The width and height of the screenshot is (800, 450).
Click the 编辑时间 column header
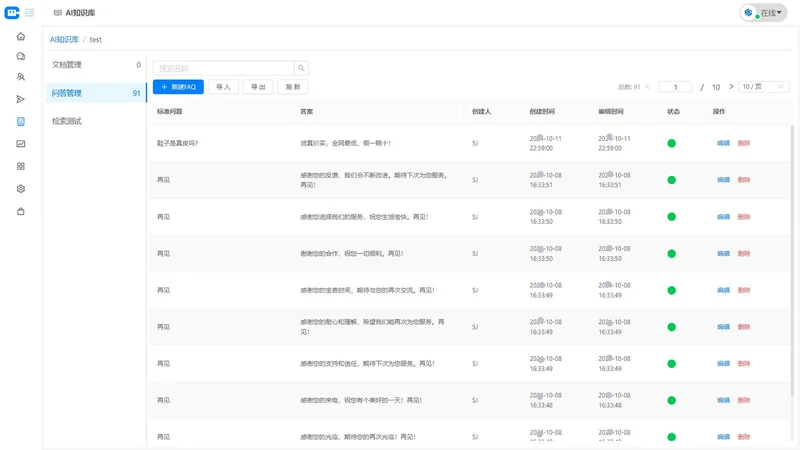click(x=611, y=111)
